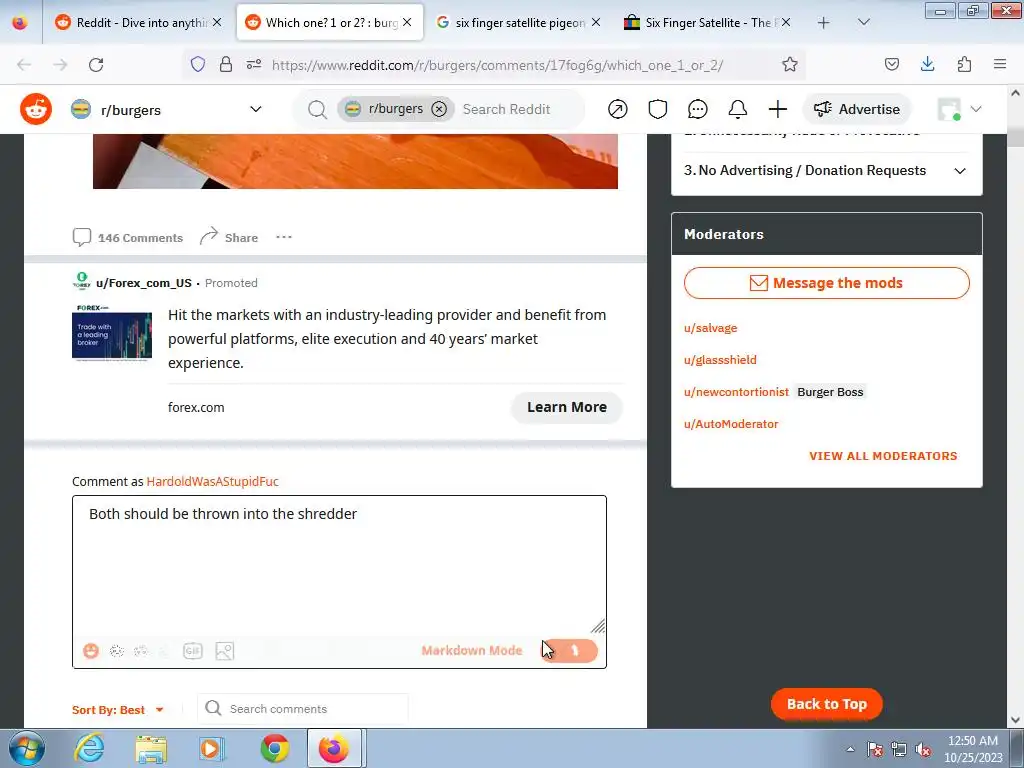Go back to the previous page
The image size is (1024, 768).
[24, 65]
